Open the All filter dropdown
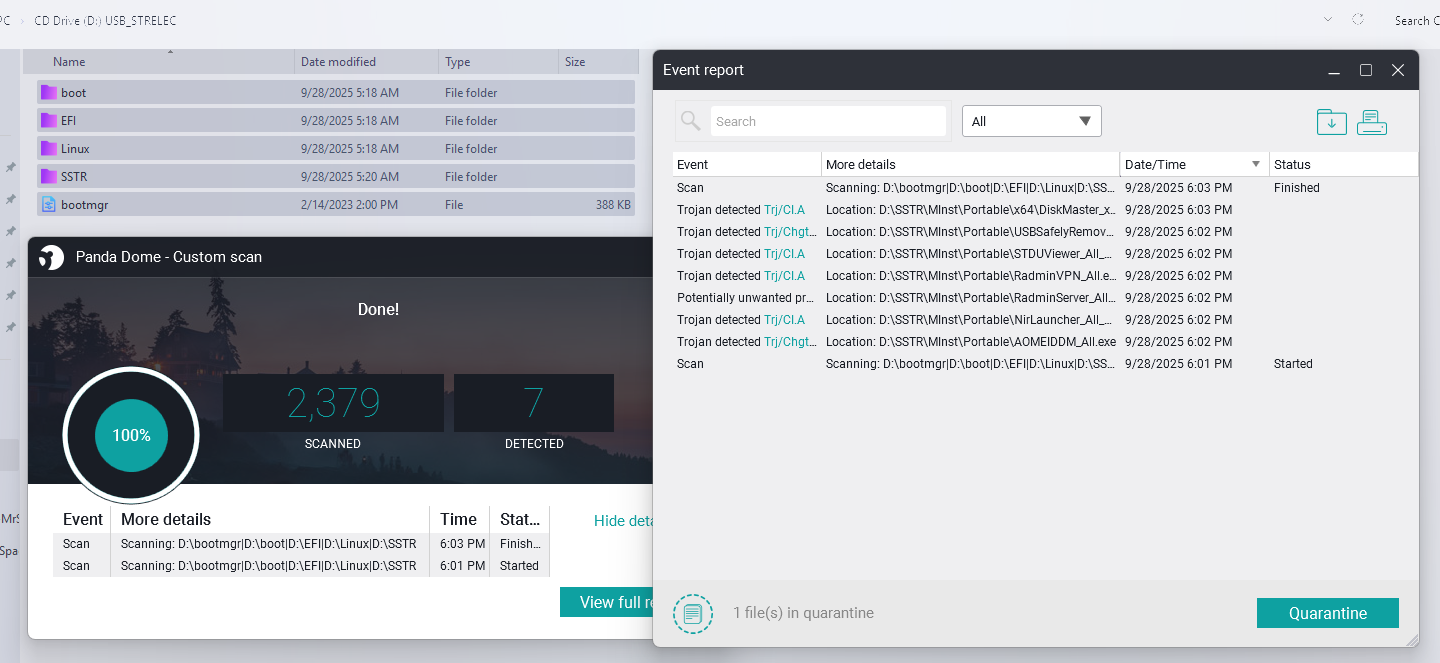The width and height of the screenshot is (1440, 663). [1031, 121]
